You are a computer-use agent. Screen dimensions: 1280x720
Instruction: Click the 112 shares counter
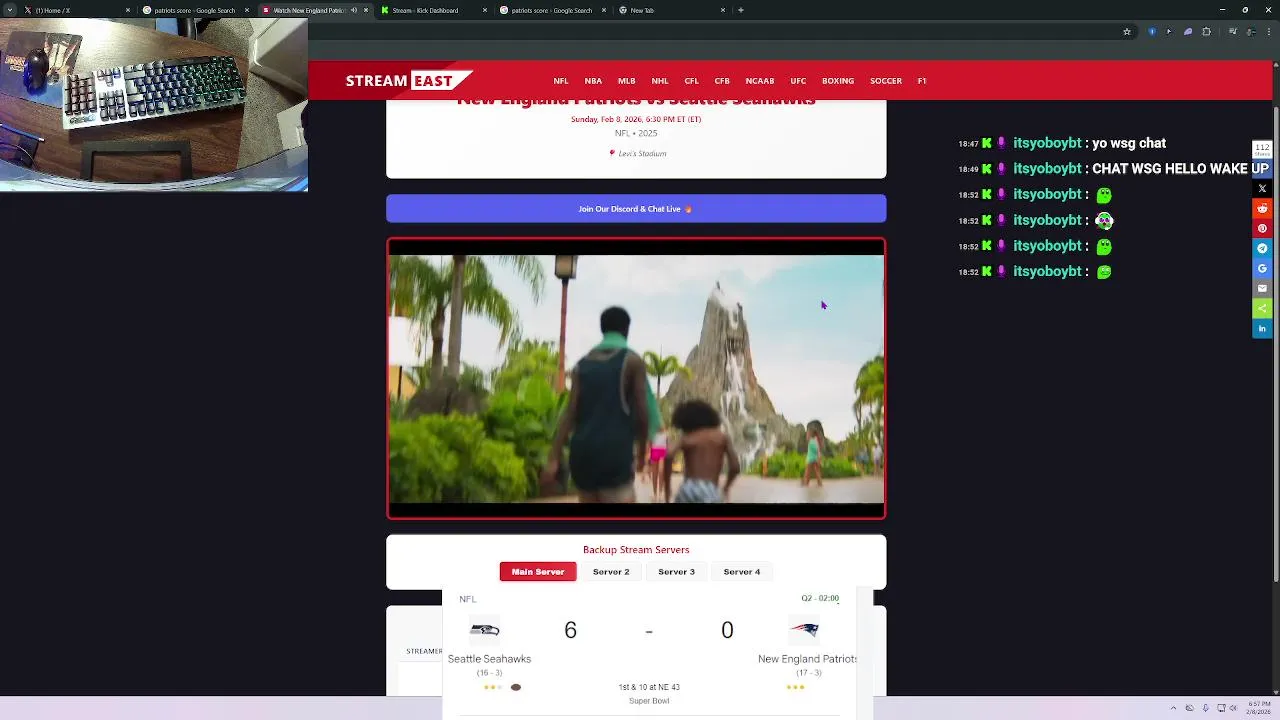click(x=1262, y=150)
